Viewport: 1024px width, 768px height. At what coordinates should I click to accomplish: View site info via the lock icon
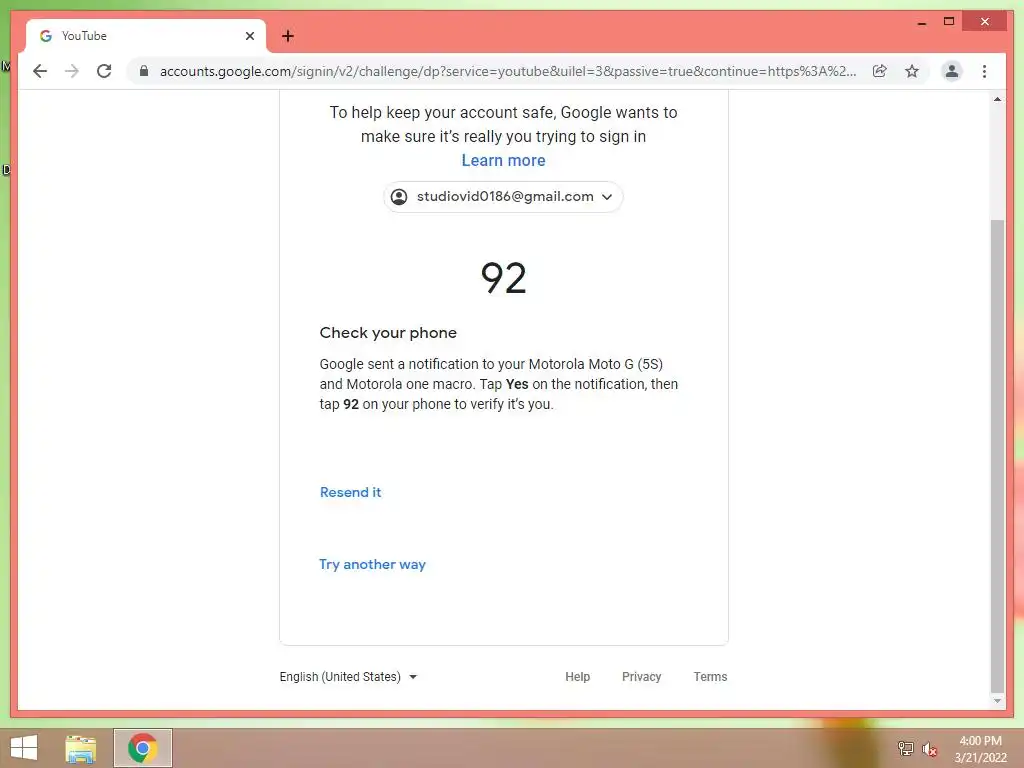pyautogui.click(x=144, y=71)
